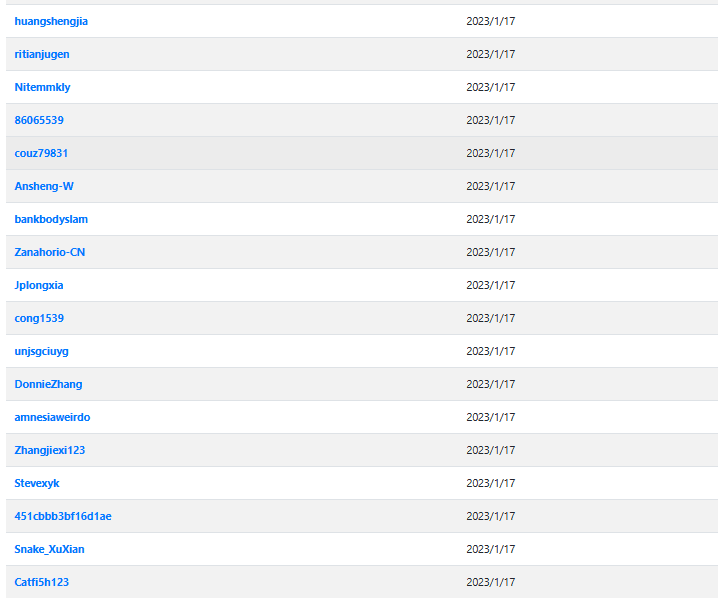
Task: Visit Ansheng-W's profile link
Action: click(44, 186)
